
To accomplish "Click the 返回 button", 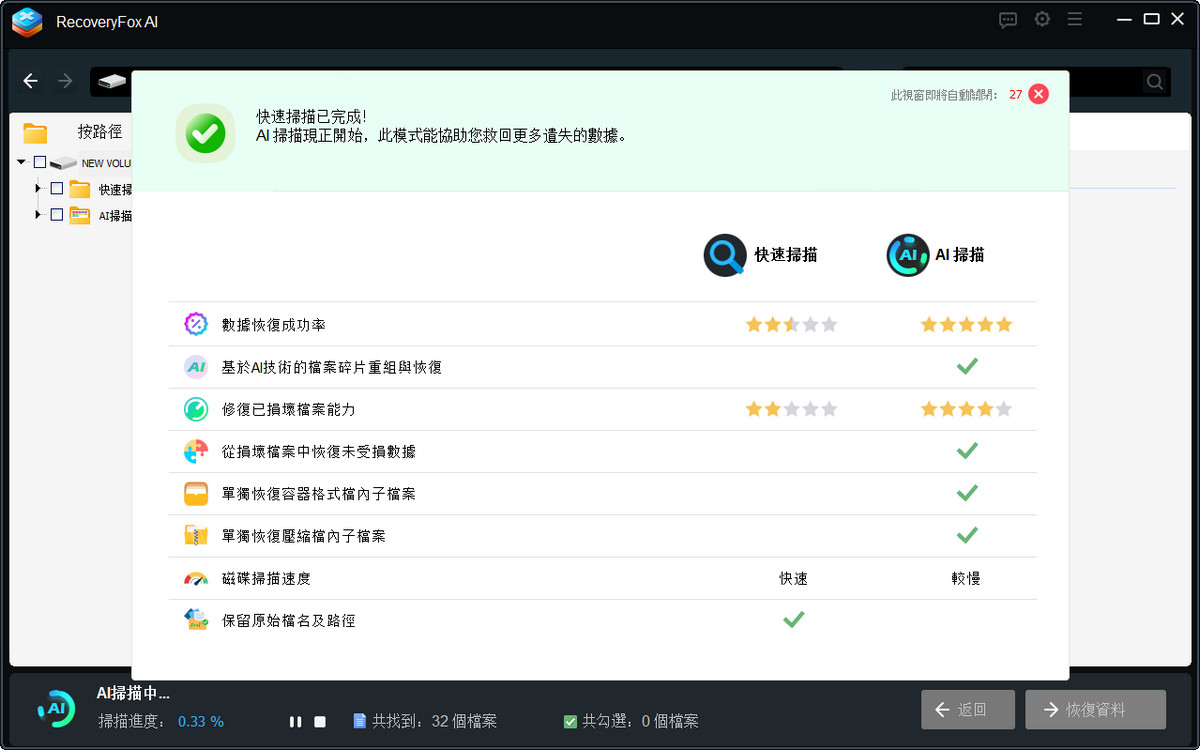I will pyautogui.click(x=968, y=709).
